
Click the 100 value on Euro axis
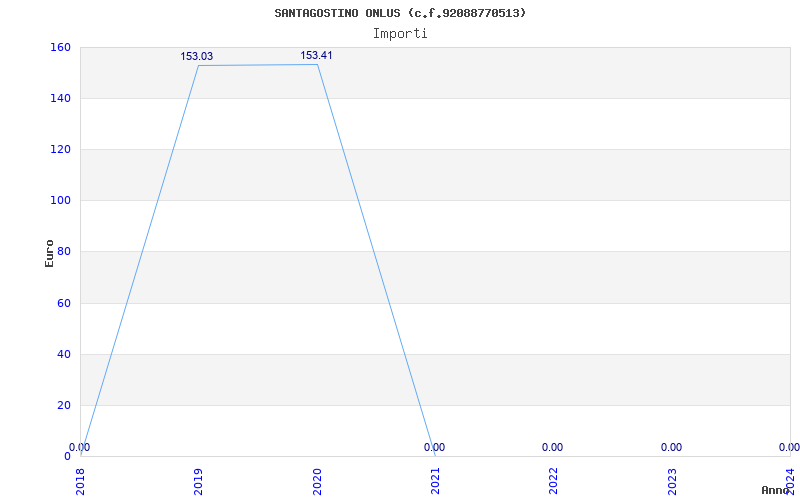pos(60,201)
